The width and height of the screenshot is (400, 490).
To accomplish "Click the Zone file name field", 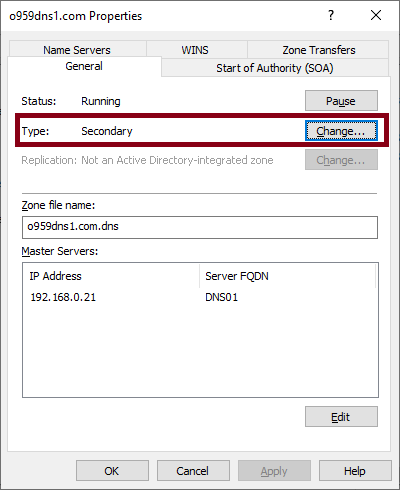I will (x=200, y=227).
